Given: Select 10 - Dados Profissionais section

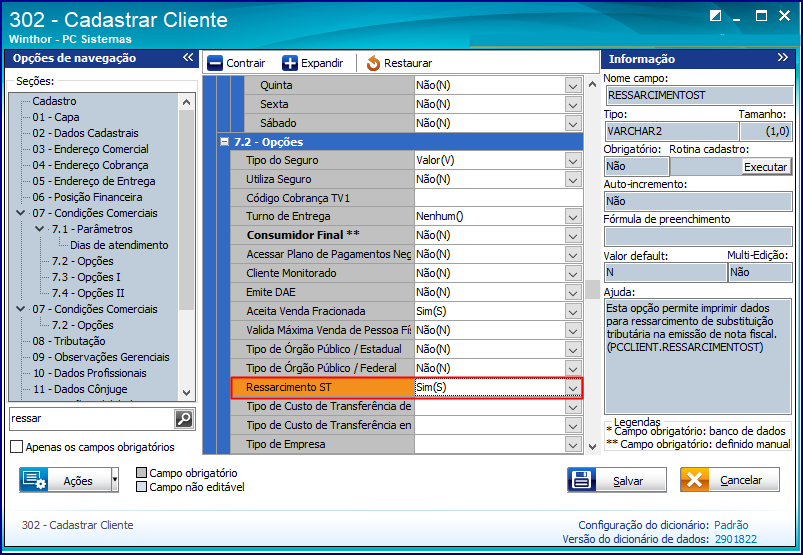Looking at the screenshot, I should tap(90, 373).
